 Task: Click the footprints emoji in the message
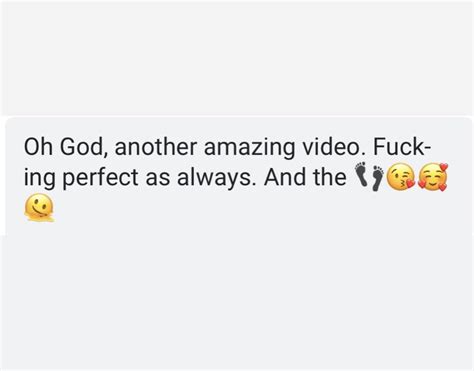[369, 176]
